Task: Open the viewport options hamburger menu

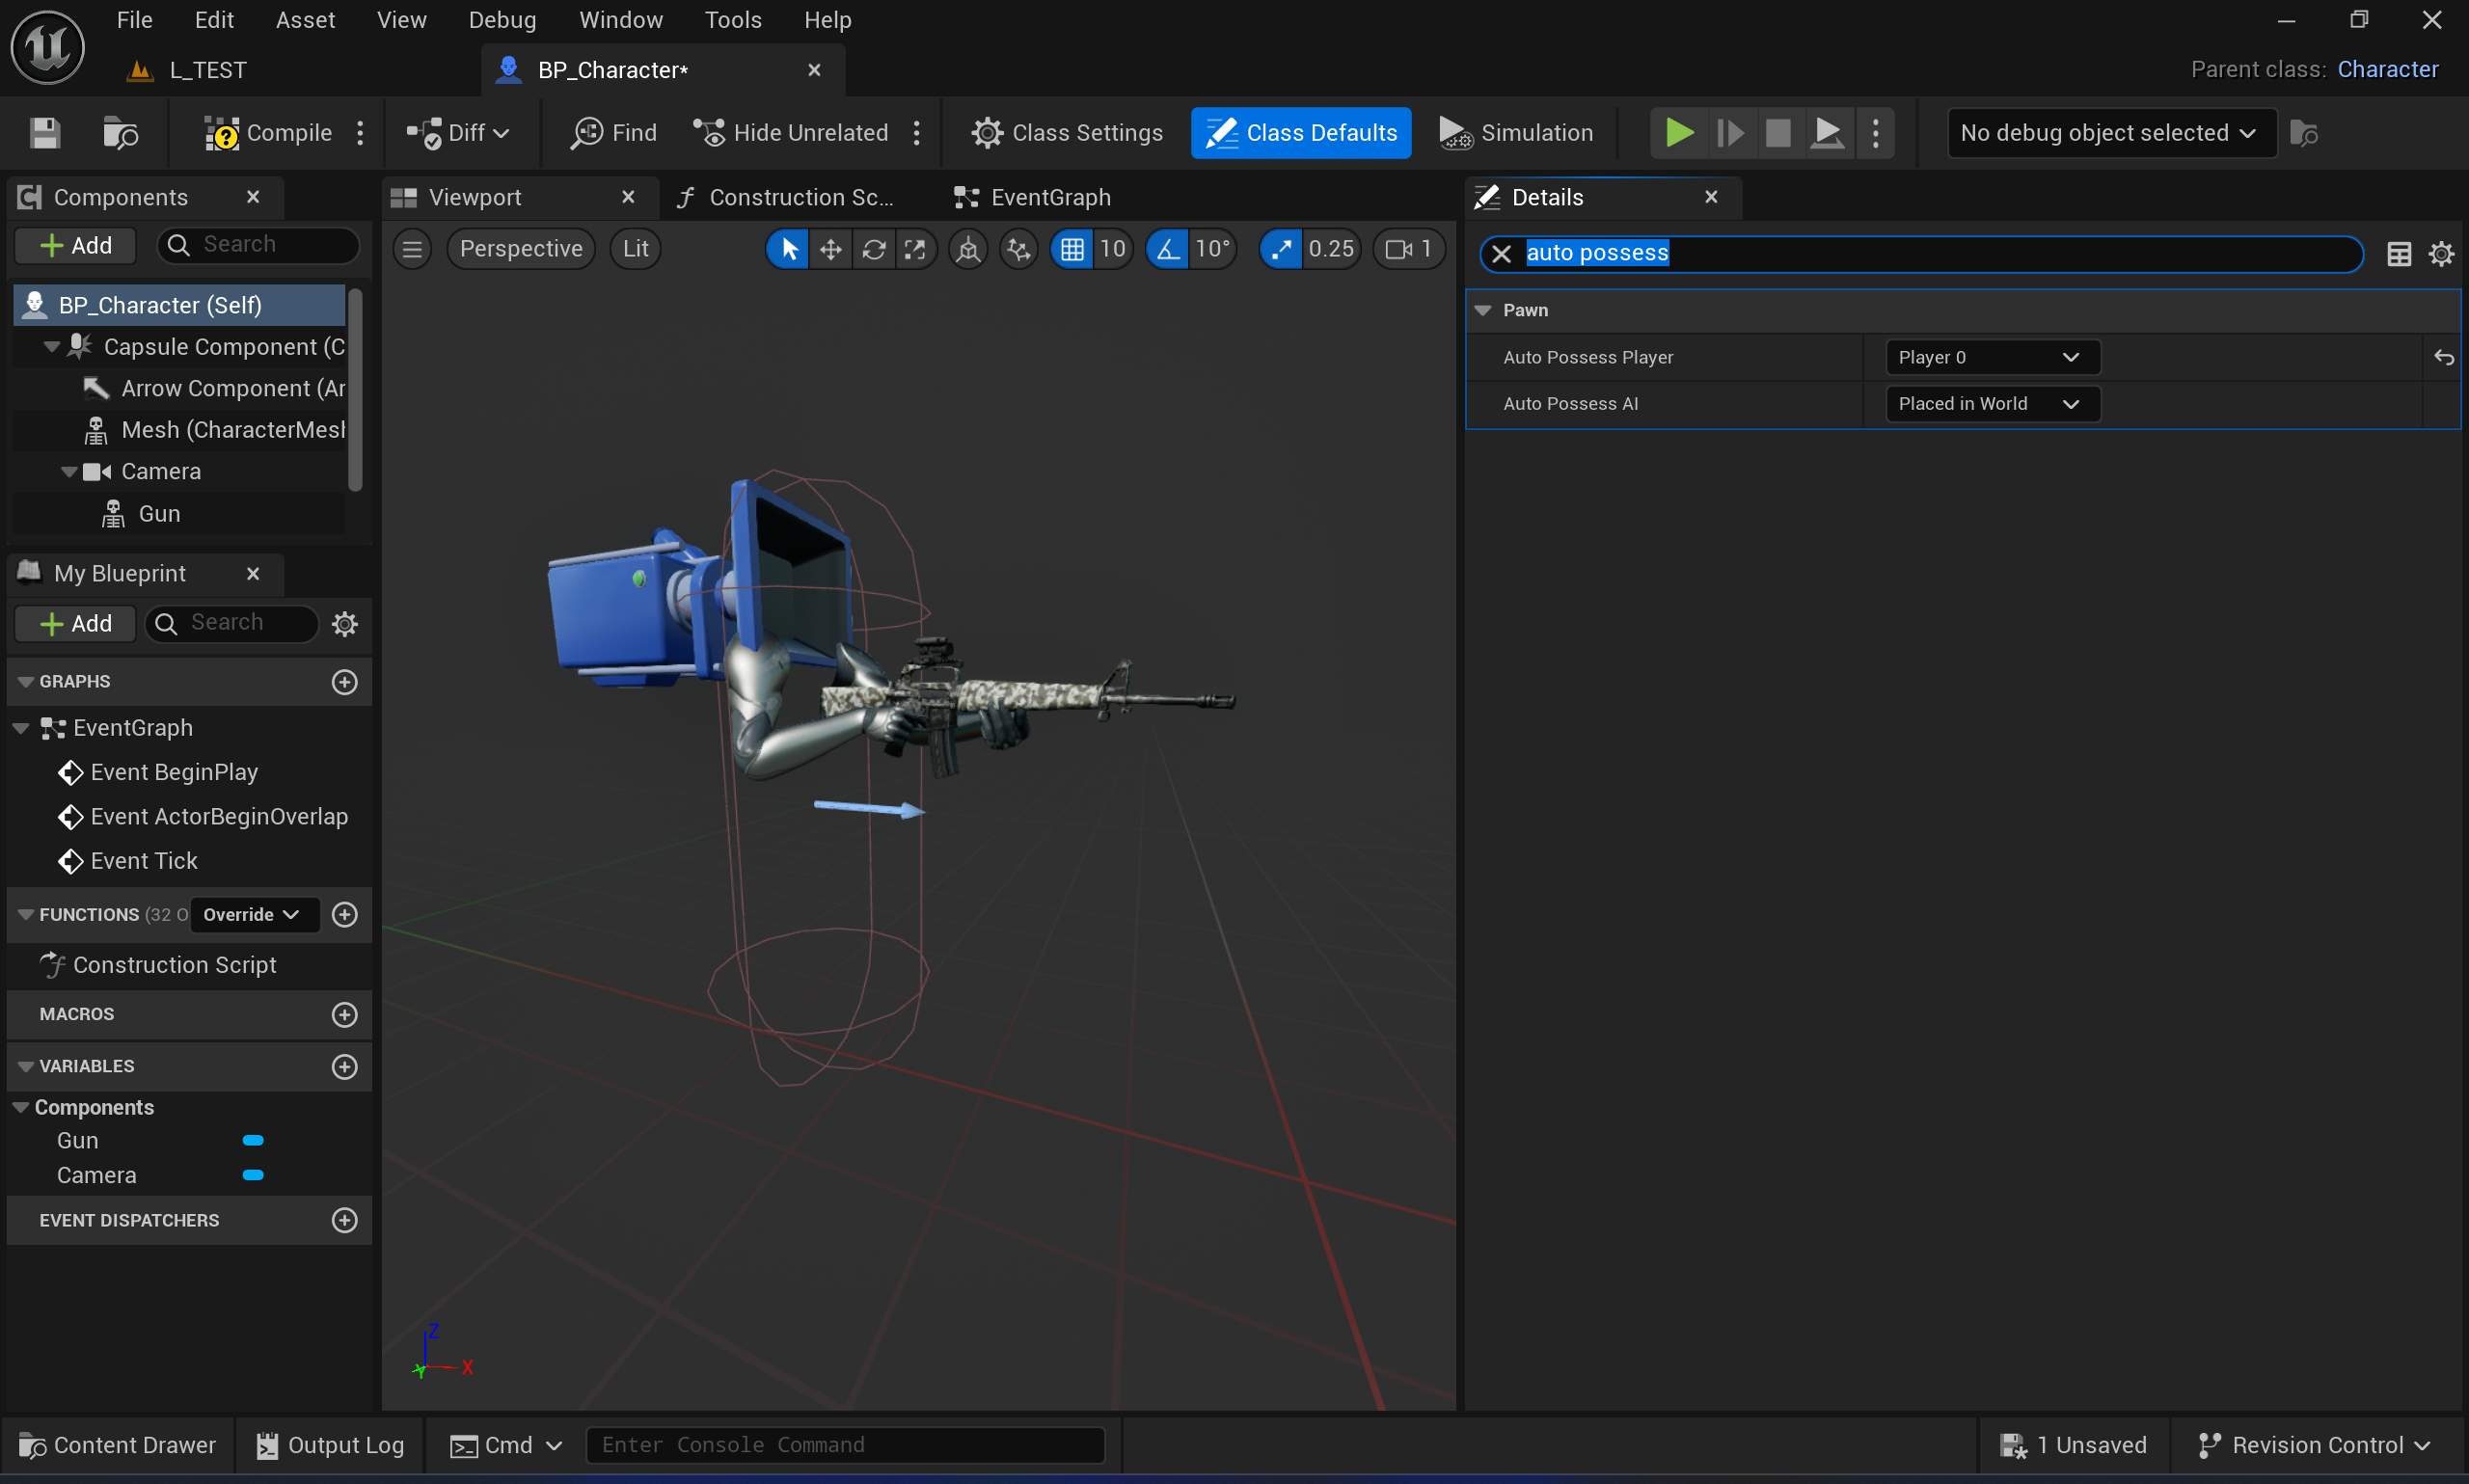Action: (412, 249)
